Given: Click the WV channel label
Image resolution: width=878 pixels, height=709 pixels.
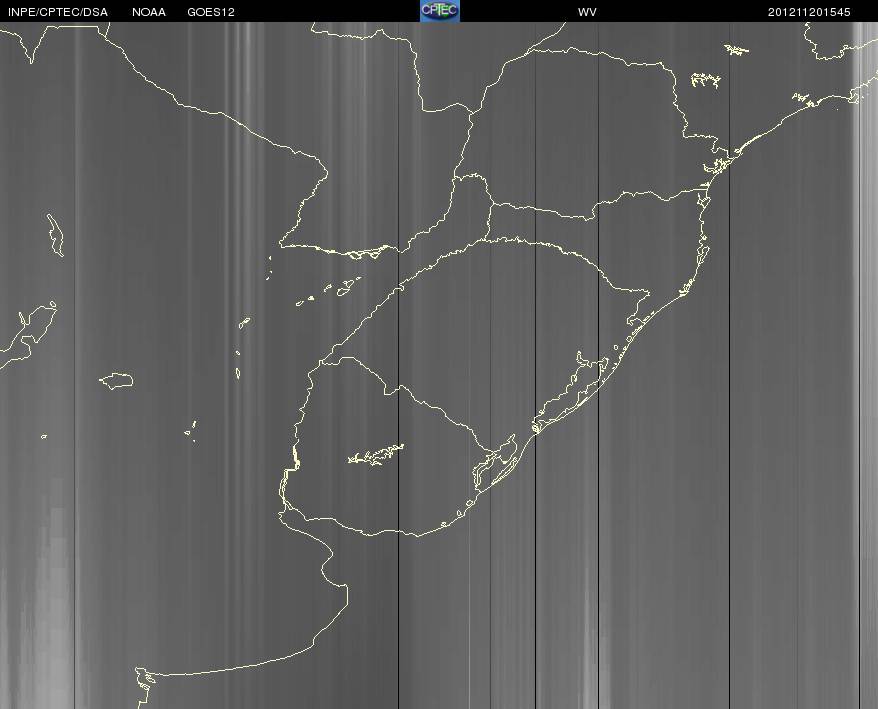Looking at the screenshot, I should click(x=587, y=12).
